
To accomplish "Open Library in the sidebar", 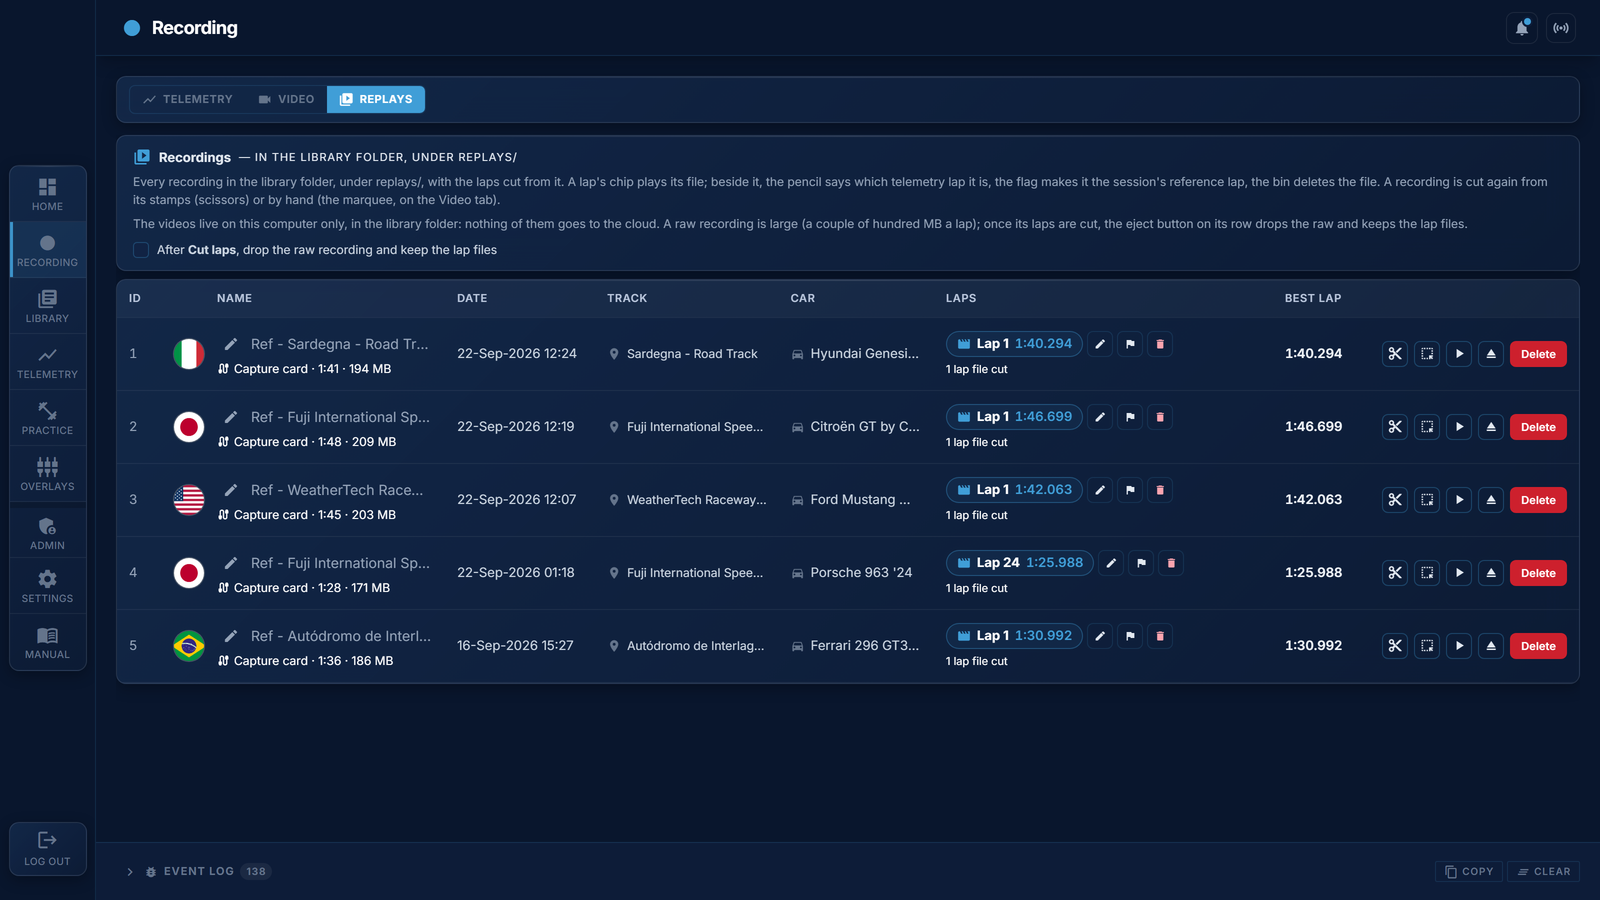I will click(47, 306).
